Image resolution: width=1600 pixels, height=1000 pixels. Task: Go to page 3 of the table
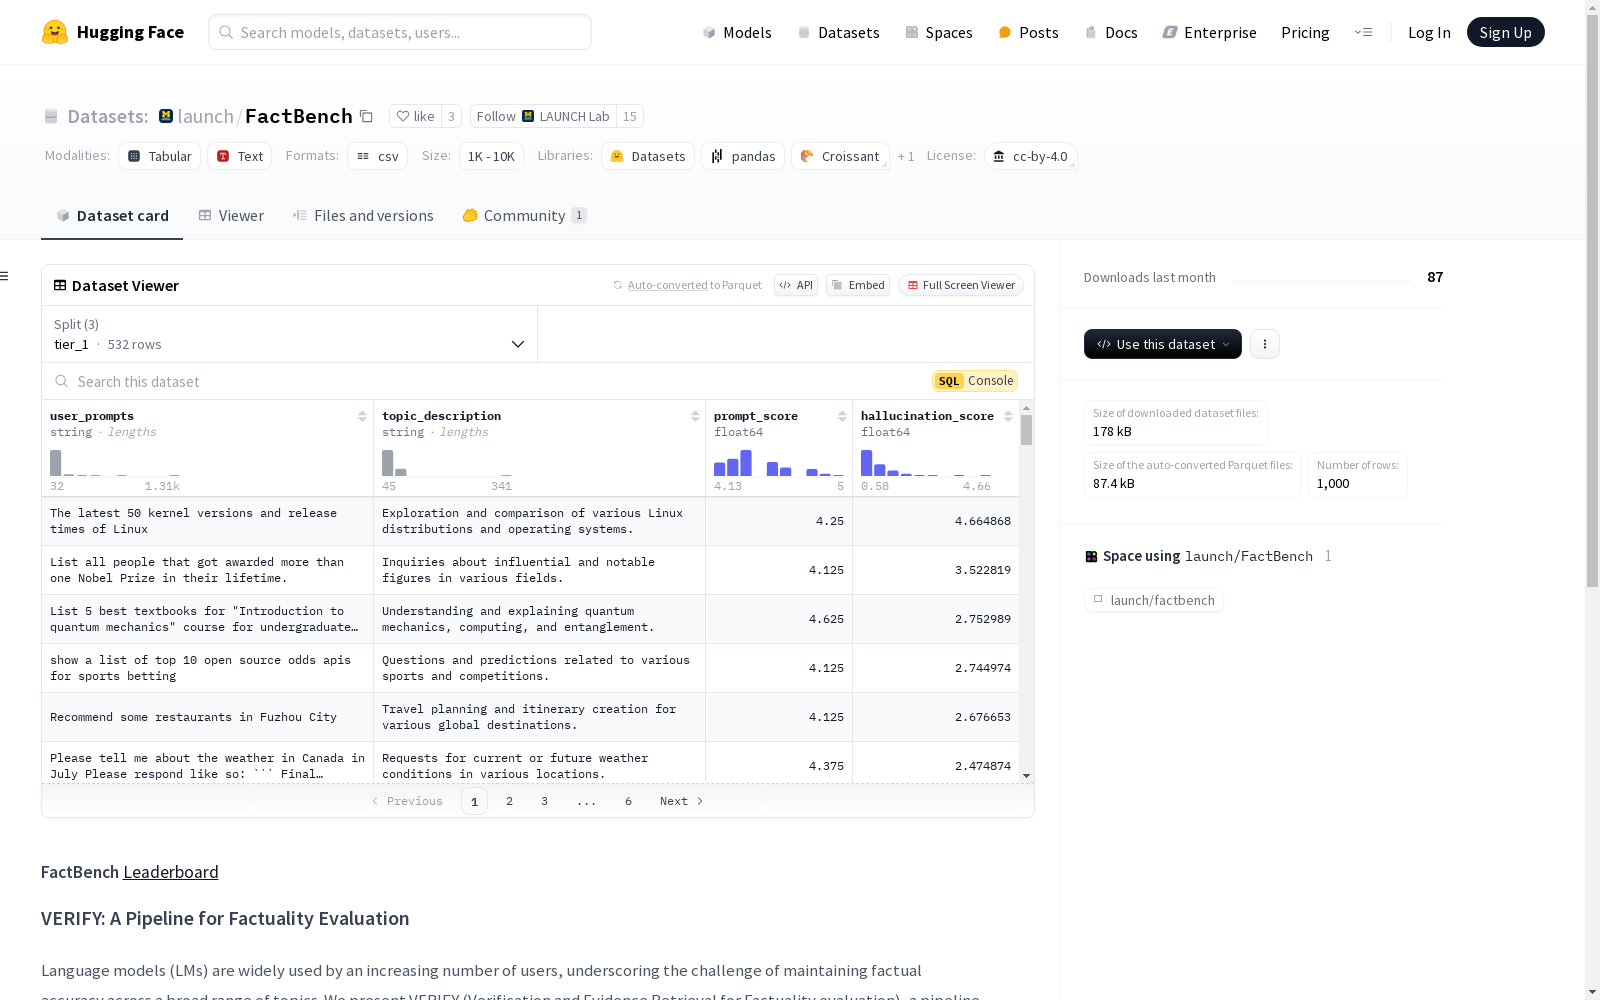click(544, 801)
